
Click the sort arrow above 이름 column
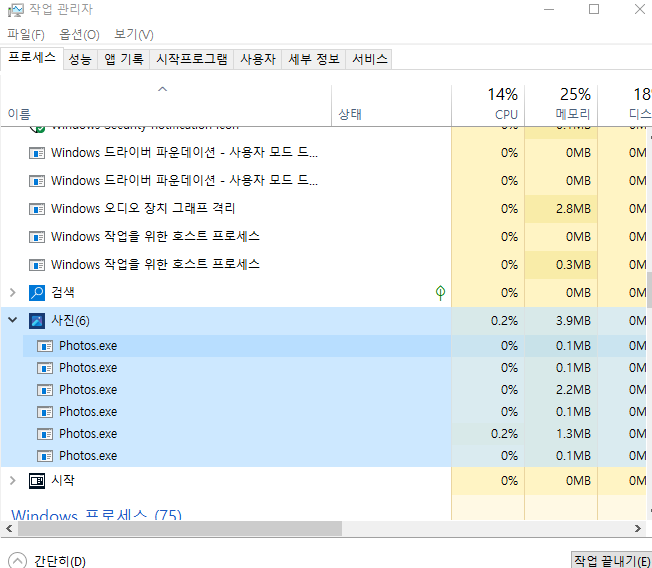tap(163, 89)
